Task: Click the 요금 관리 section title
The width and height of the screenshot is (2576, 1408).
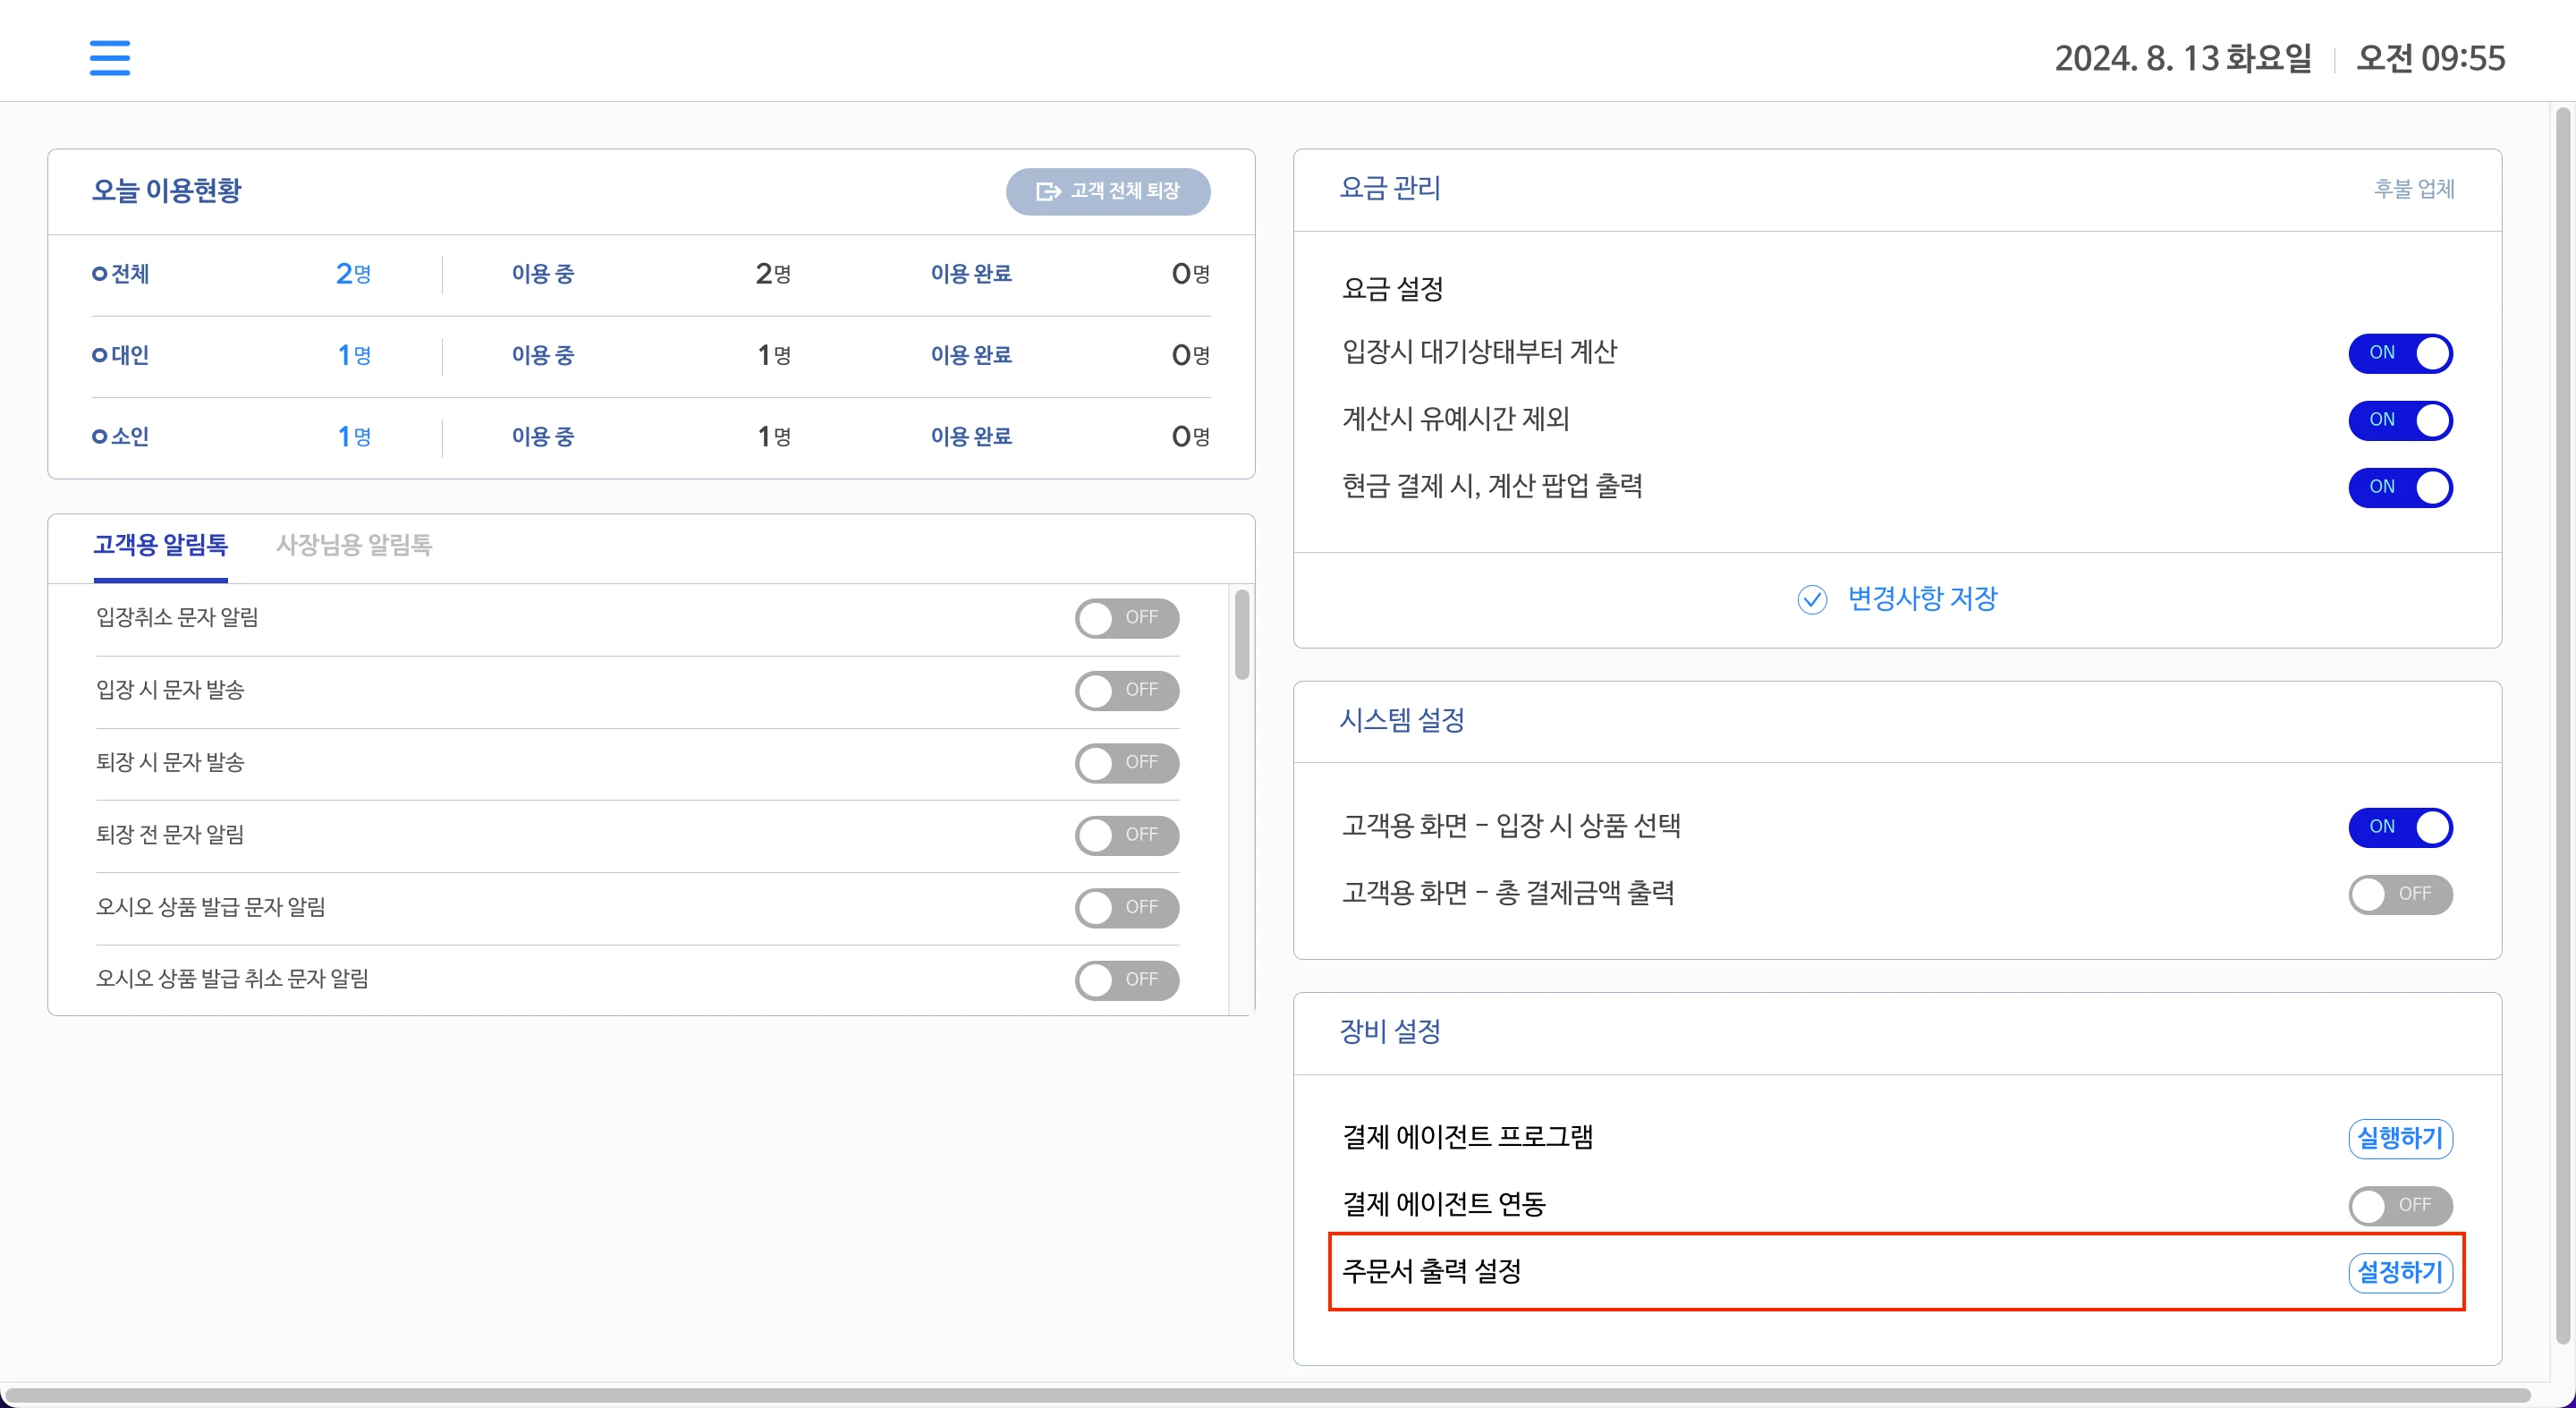Action: tap(1390, 188)
